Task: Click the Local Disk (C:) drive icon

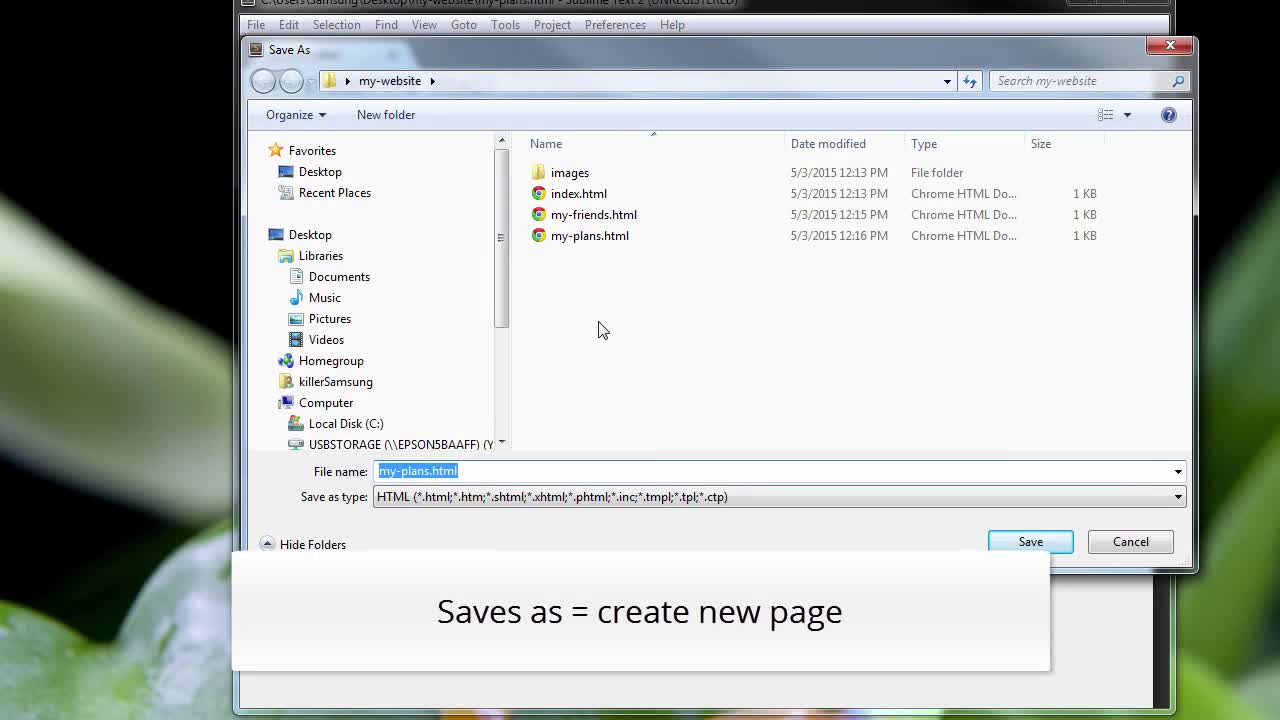Action: coord(296,424)
